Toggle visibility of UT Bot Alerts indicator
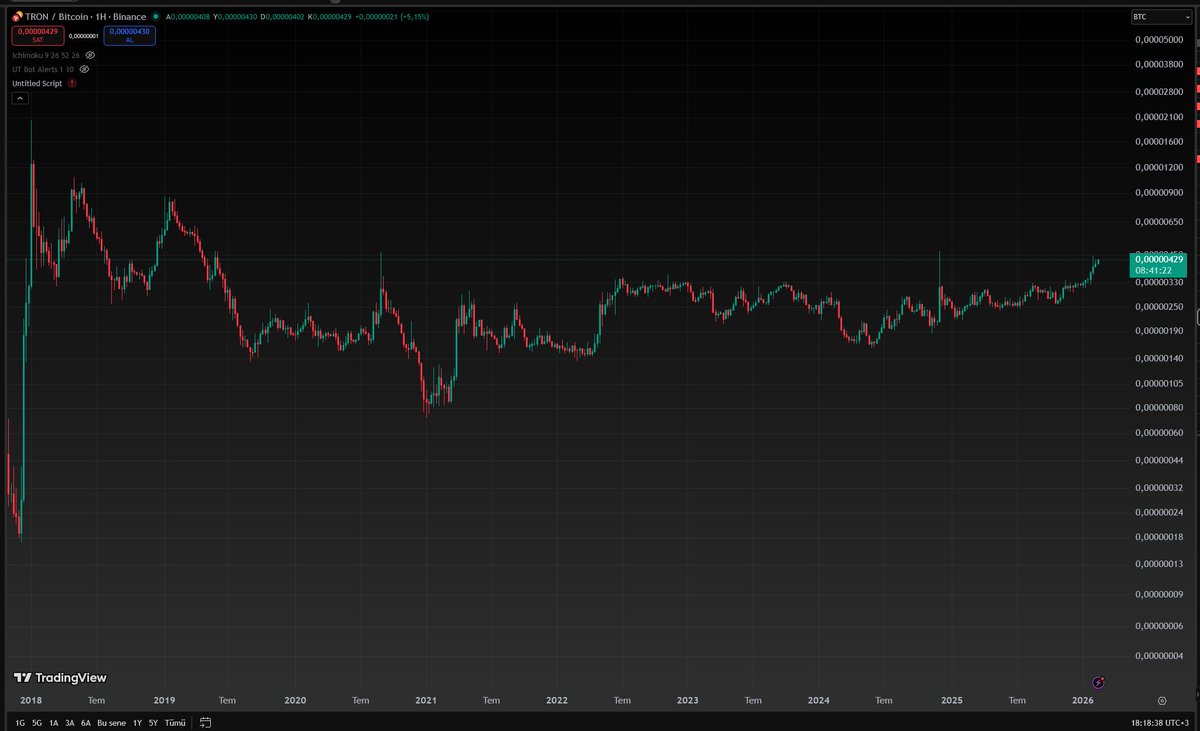 (85, 69)
